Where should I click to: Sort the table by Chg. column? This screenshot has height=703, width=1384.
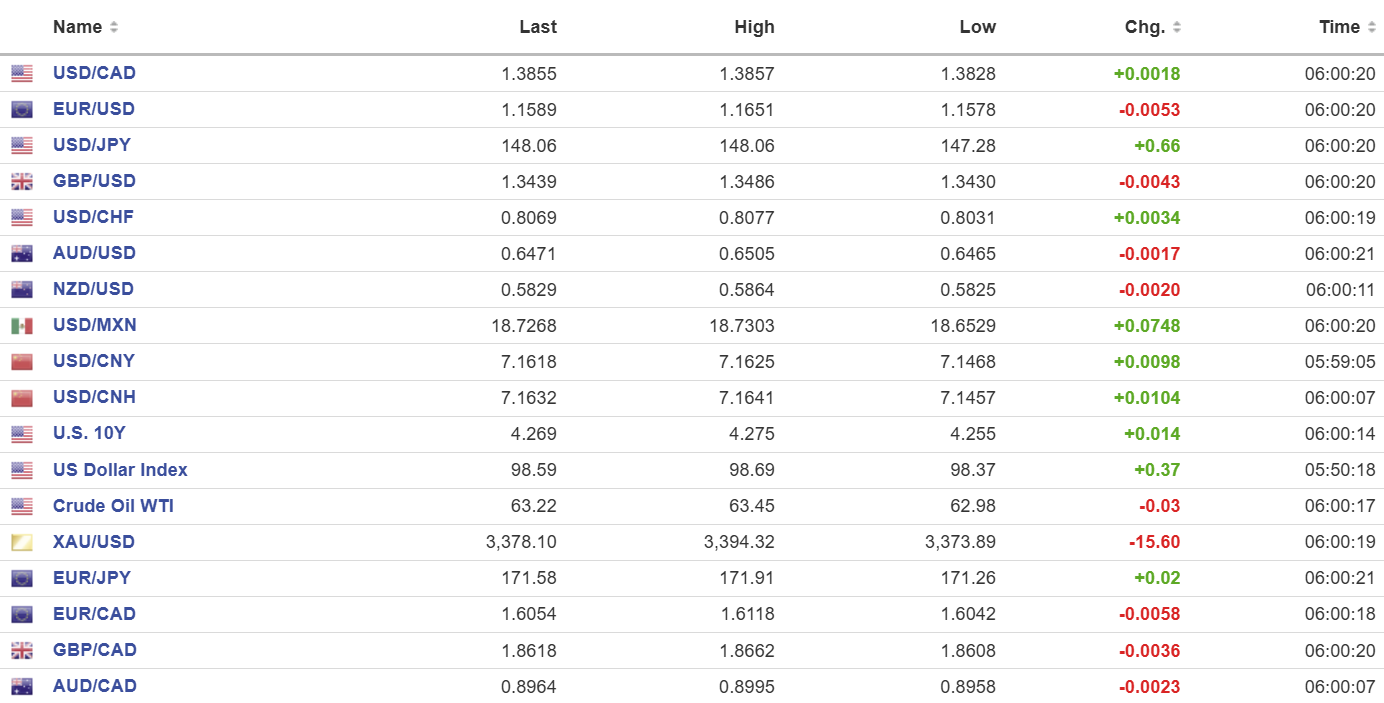coord(1152,27)
